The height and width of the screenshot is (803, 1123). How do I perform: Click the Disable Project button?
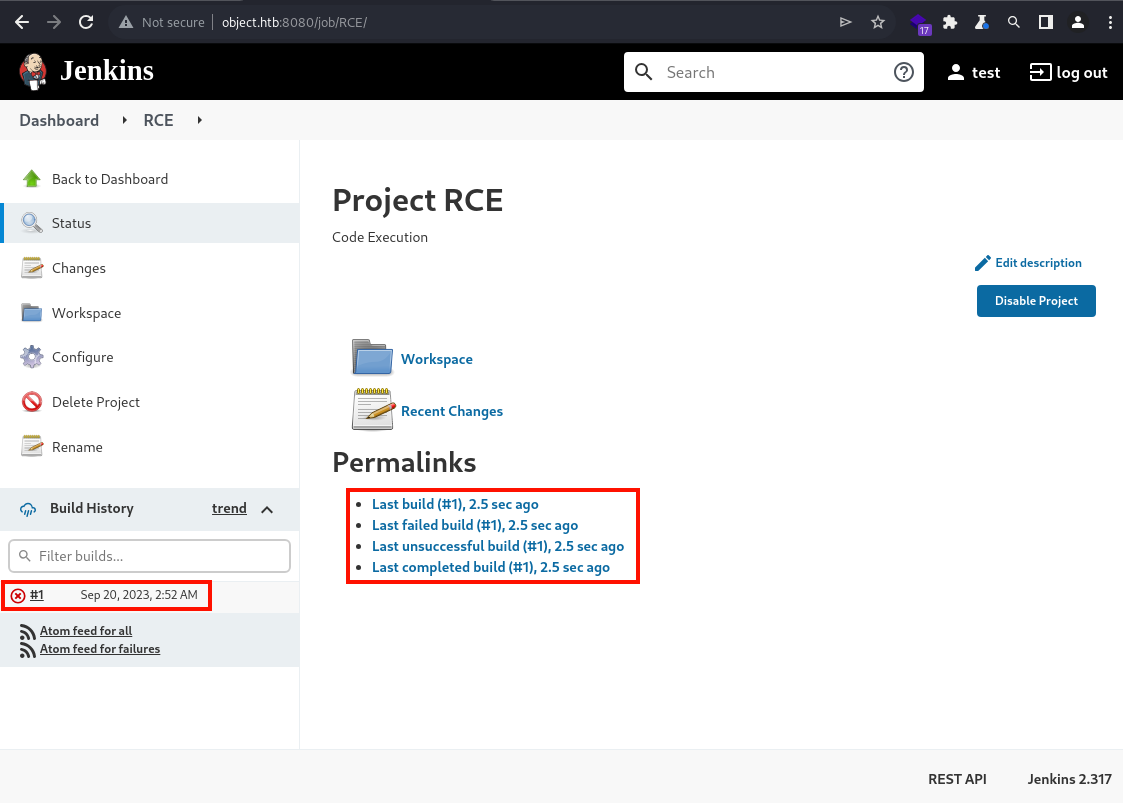pyautogui.click(x=1036, y=301)
